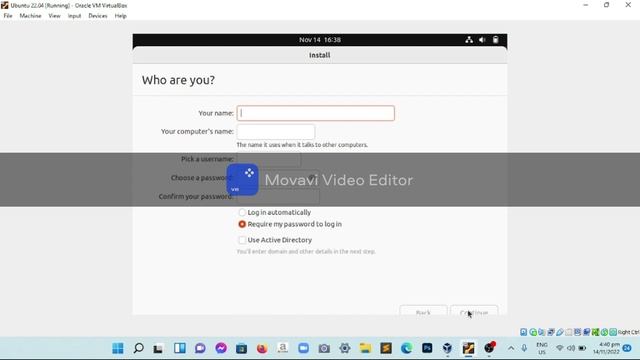
Task: Launch Sublime Text from the taskbar
Action: pyautogui.click(x=386, y=348)
